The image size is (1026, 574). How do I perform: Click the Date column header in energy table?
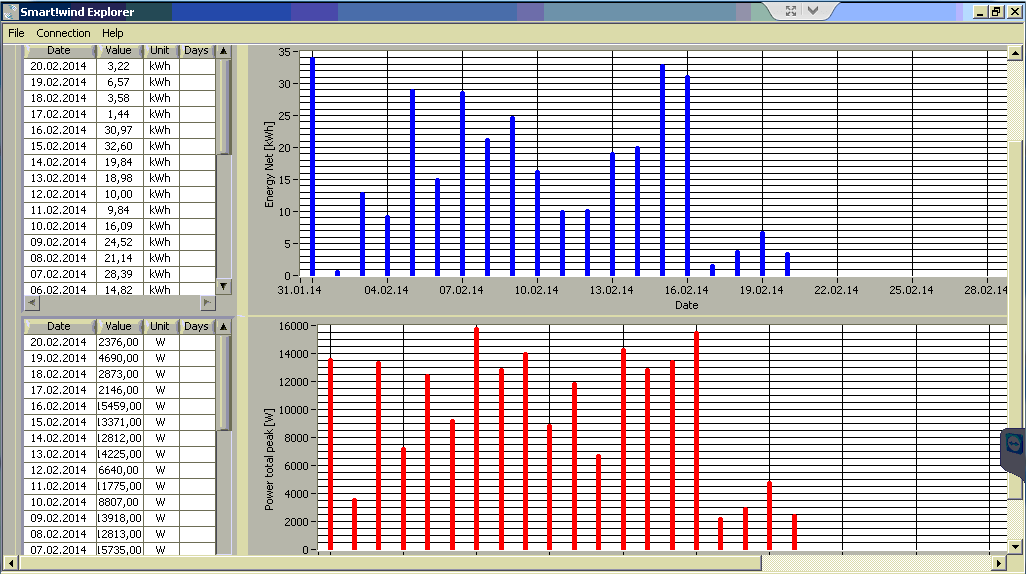[x=58, y=50]
